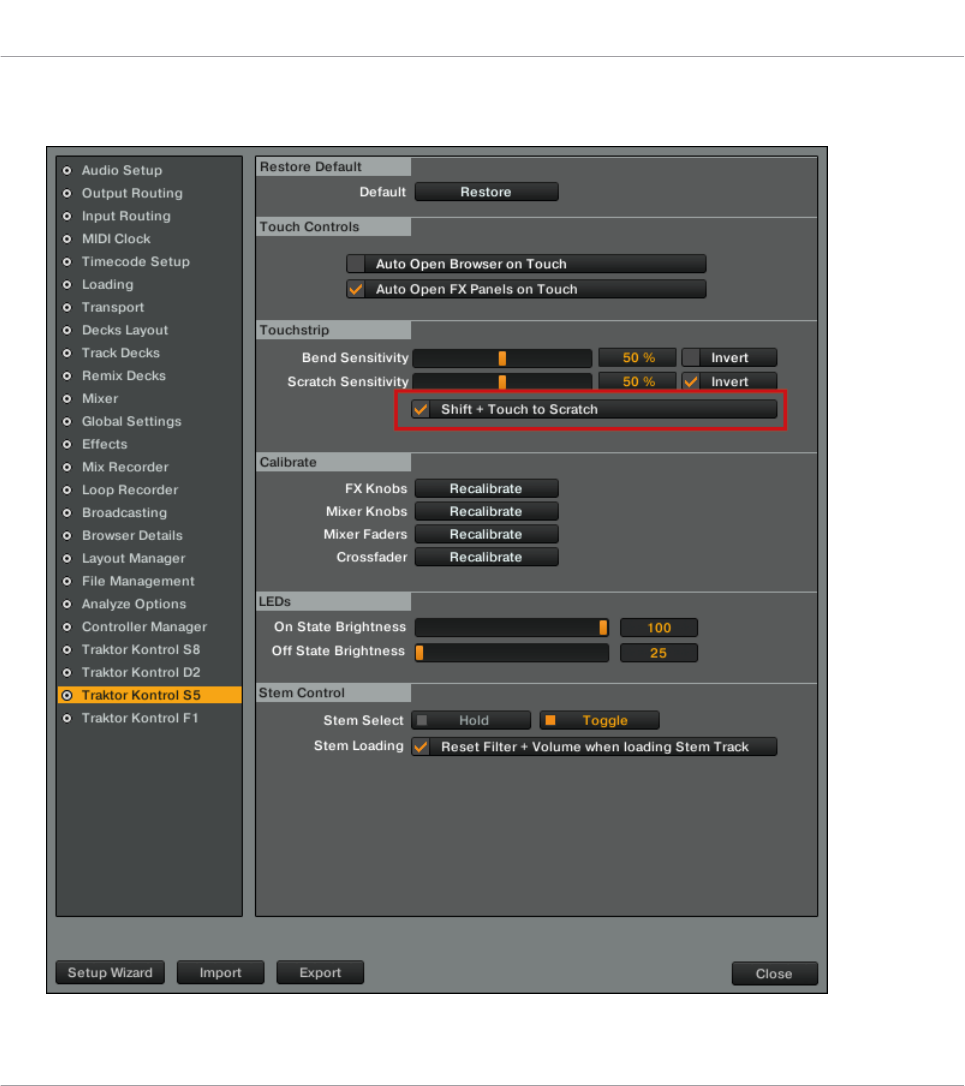This screenshot has height=1086, width=965.
Task: Select Traktor Kontrol S8 in sidebar
Action: 140,650
